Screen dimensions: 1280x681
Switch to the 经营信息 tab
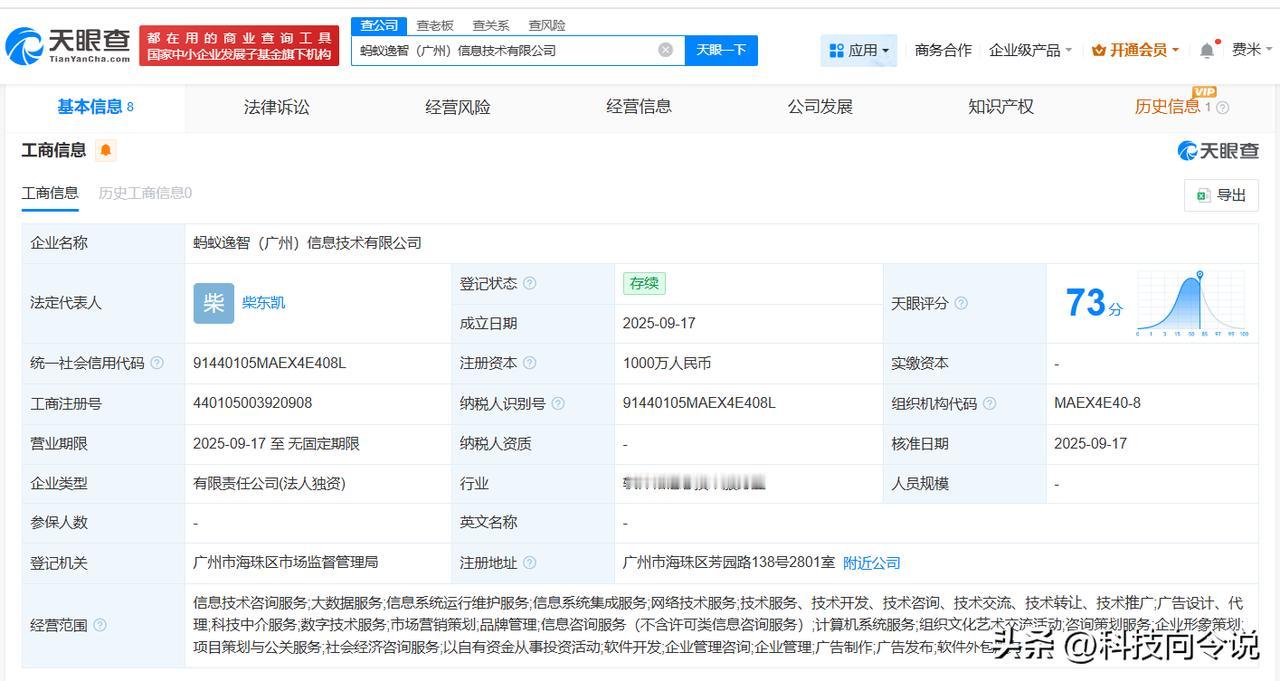(x=639, y=107)
